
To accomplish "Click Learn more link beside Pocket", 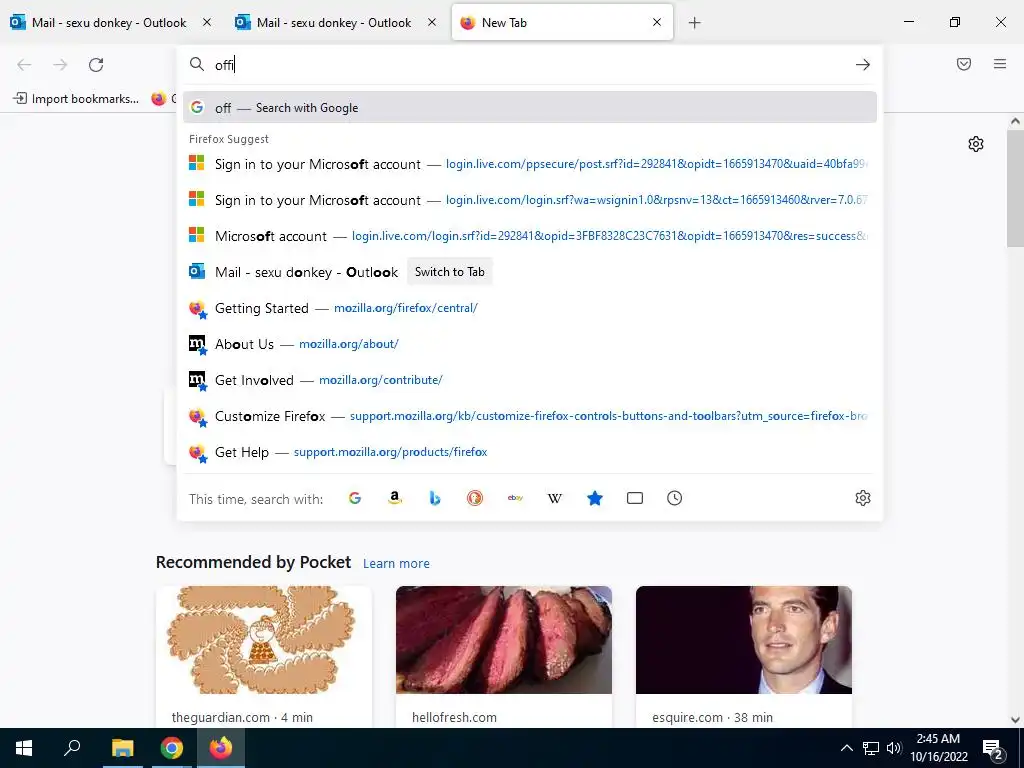I will coord(396,564).
